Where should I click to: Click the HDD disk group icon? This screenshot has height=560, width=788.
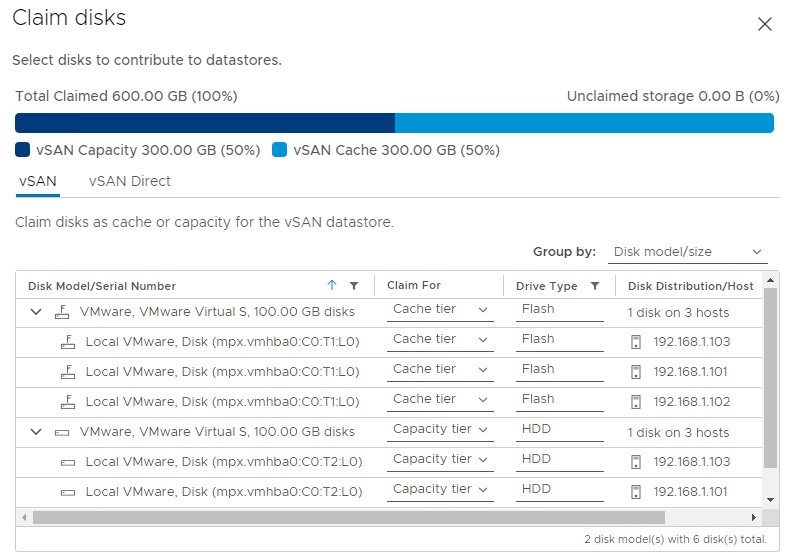coord(62,432)
